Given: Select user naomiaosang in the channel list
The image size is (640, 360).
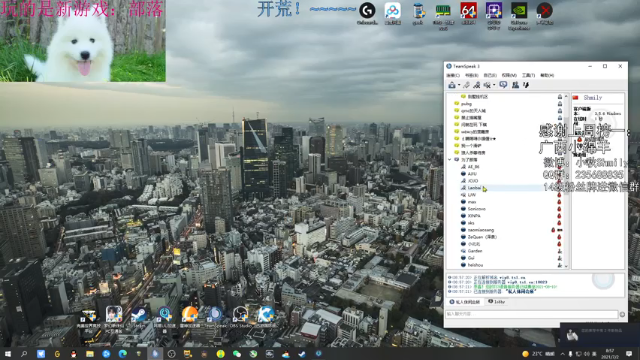Looking at the screenshot, I should point(481,230).
